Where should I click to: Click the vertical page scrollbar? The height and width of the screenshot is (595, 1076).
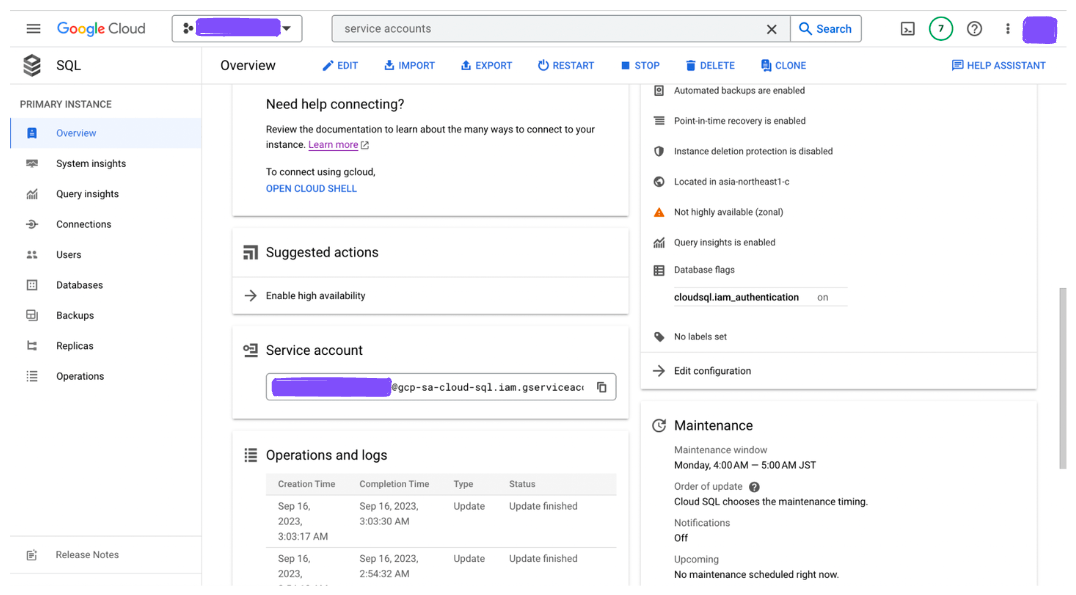[x=1062, y=378]
